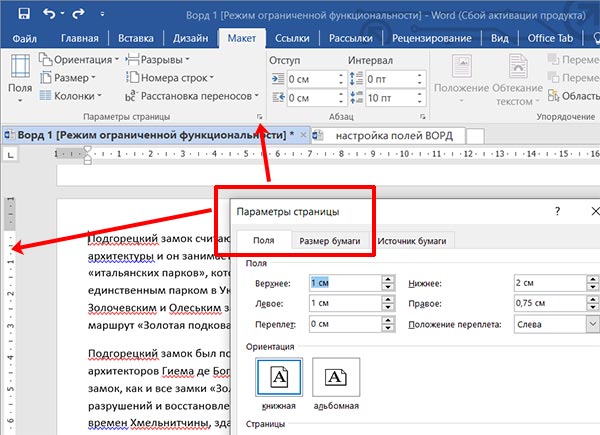Redo the last action
The width and height of the screenshot is (600, 435).
(x=78, y=14)
